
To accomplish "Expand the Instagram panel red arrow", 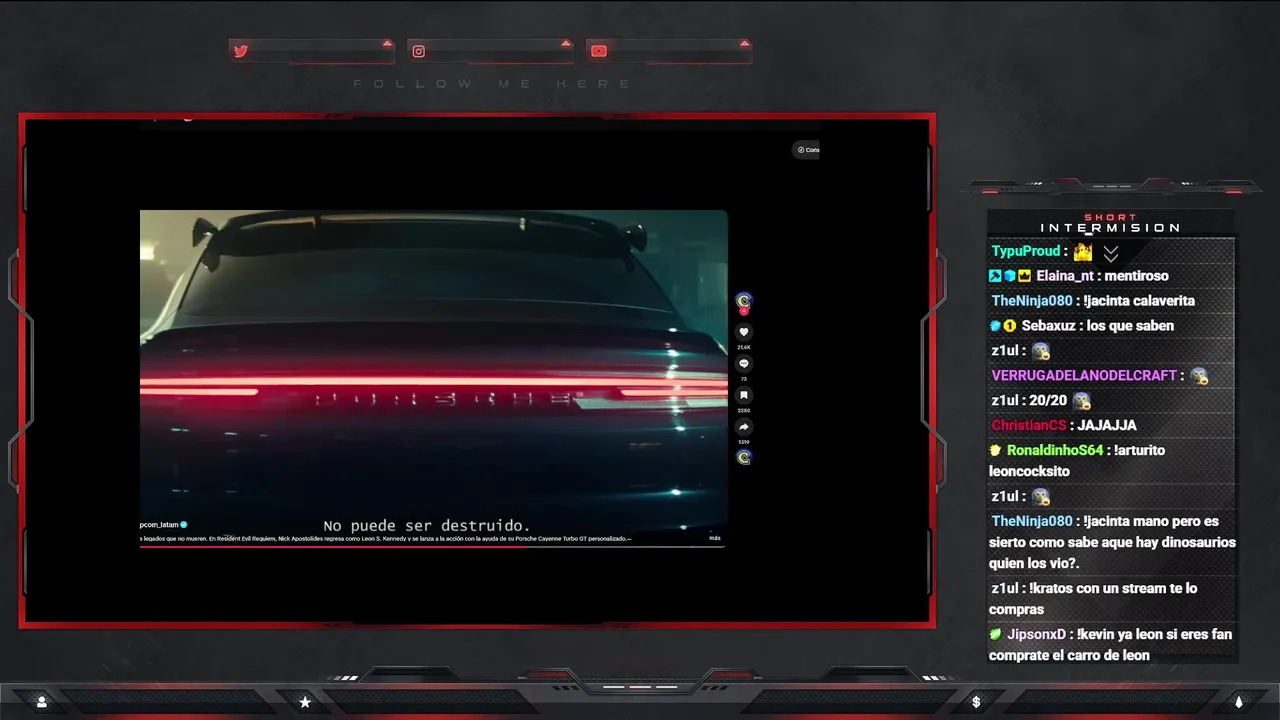I will pos(566,43).
